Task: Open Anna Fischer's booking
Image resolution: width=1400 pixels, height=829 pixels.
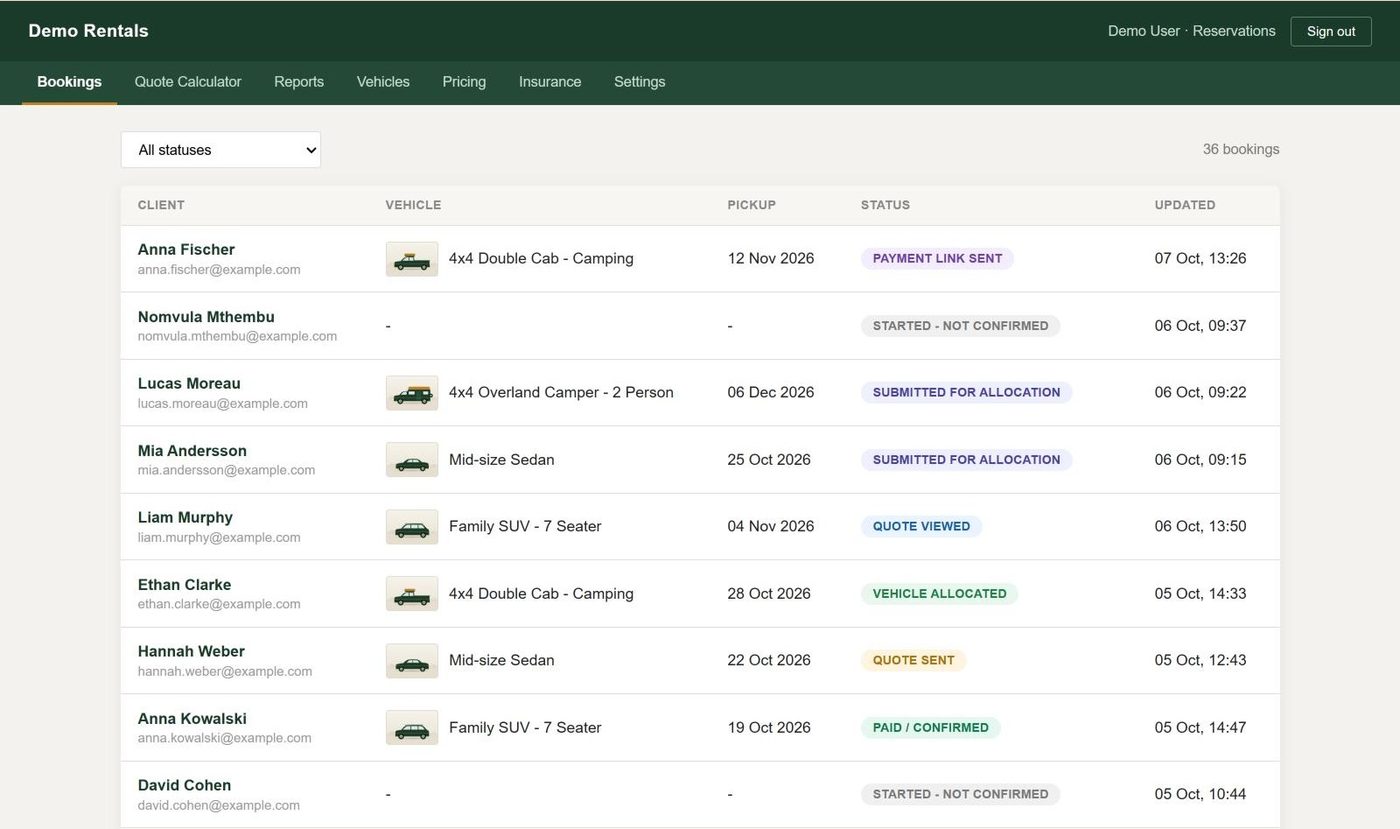Action: click(700, 259)
